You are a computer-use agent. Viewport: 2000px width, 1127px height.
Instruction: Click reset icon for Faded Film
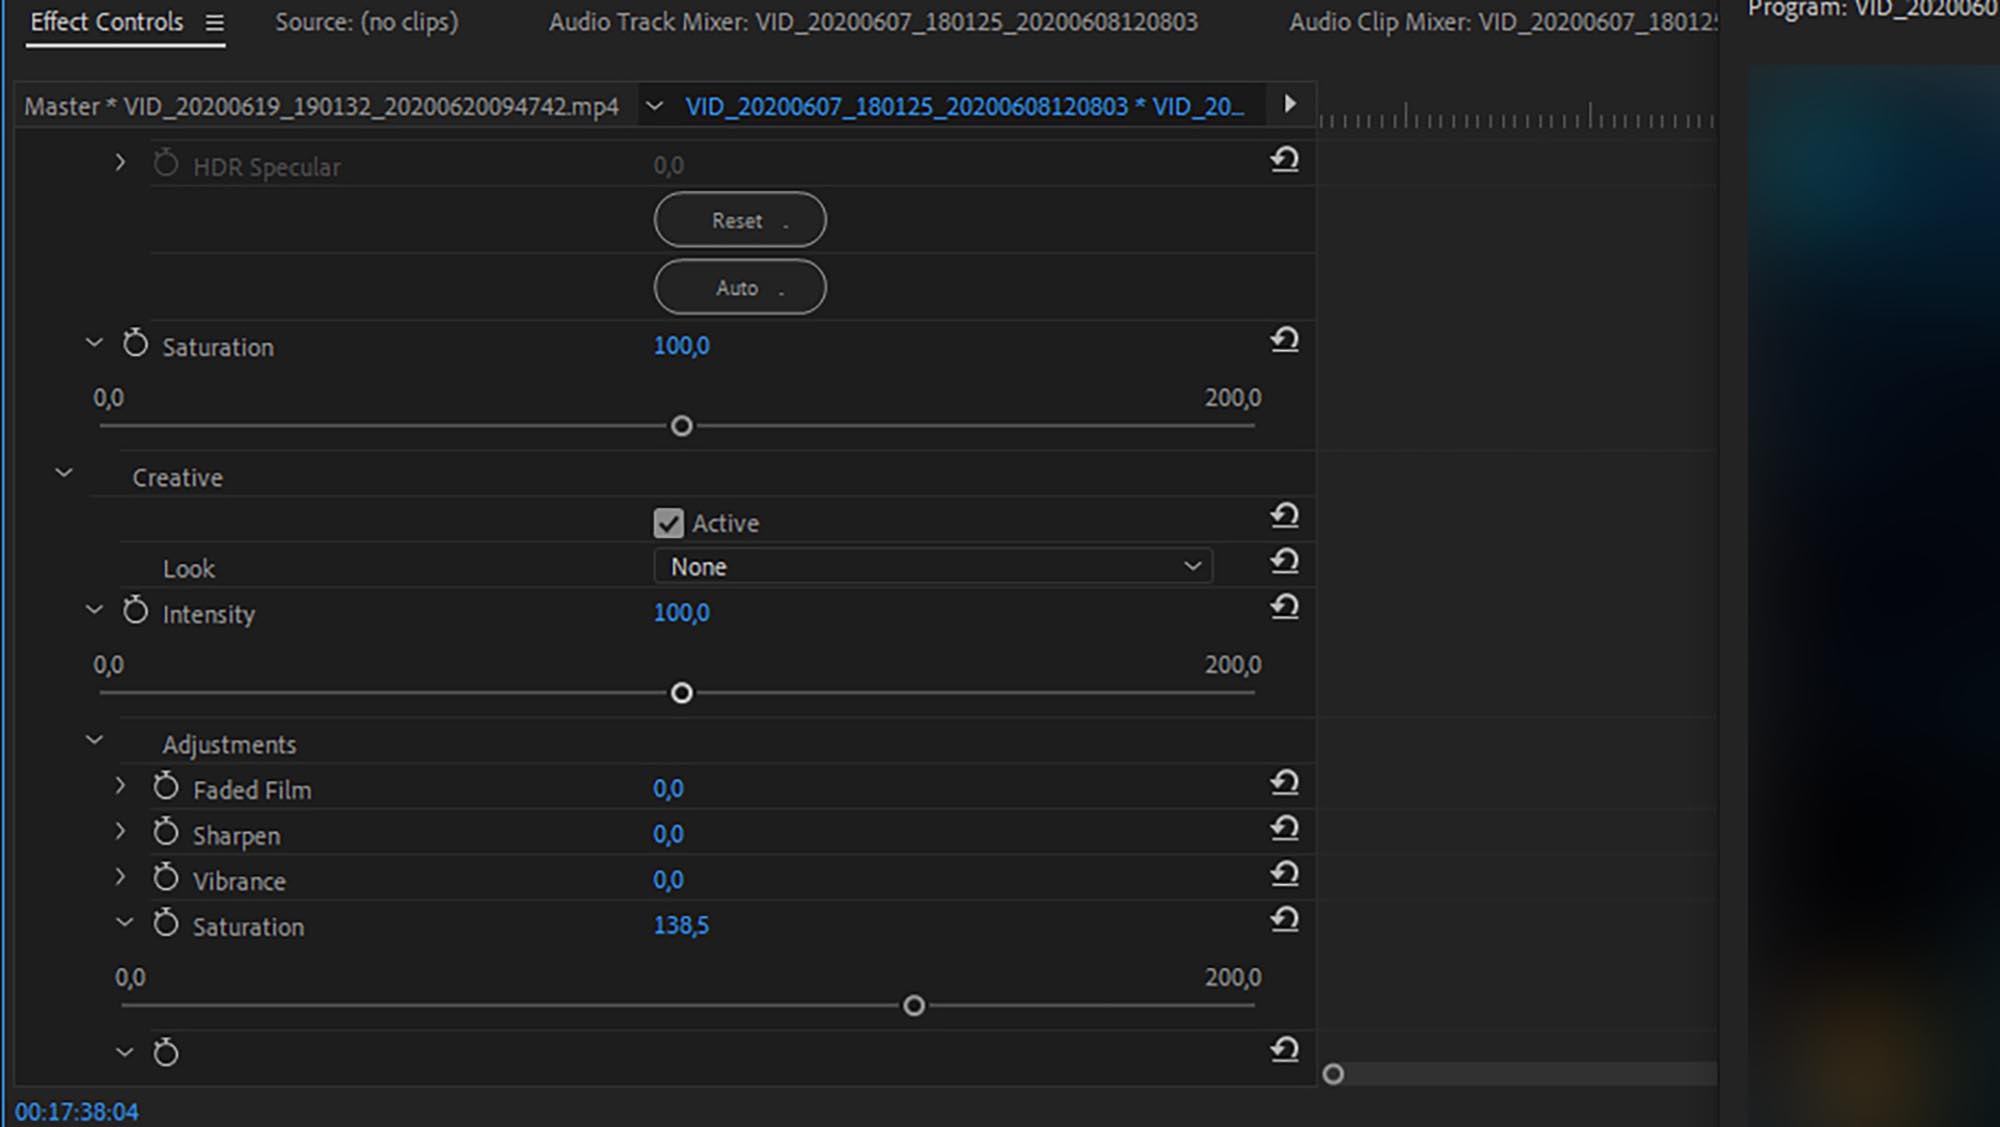(1285, 782)
